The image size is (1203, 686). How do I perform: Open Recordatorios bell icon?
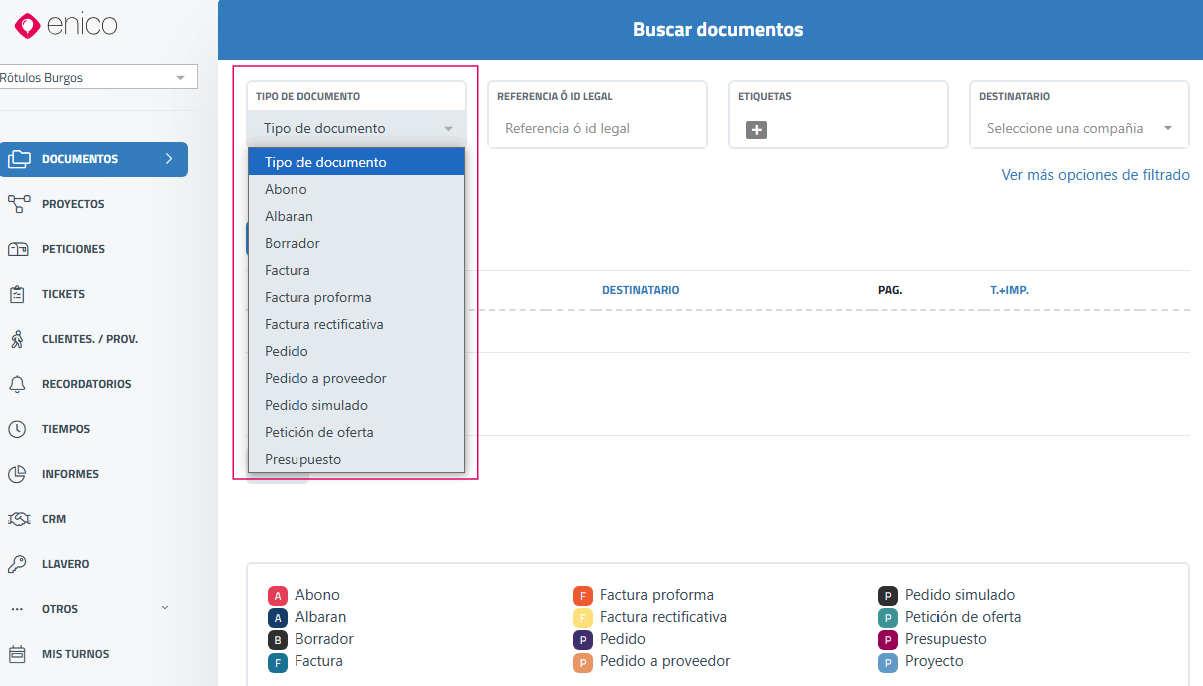pyautogui.click(x=18, y=384)
